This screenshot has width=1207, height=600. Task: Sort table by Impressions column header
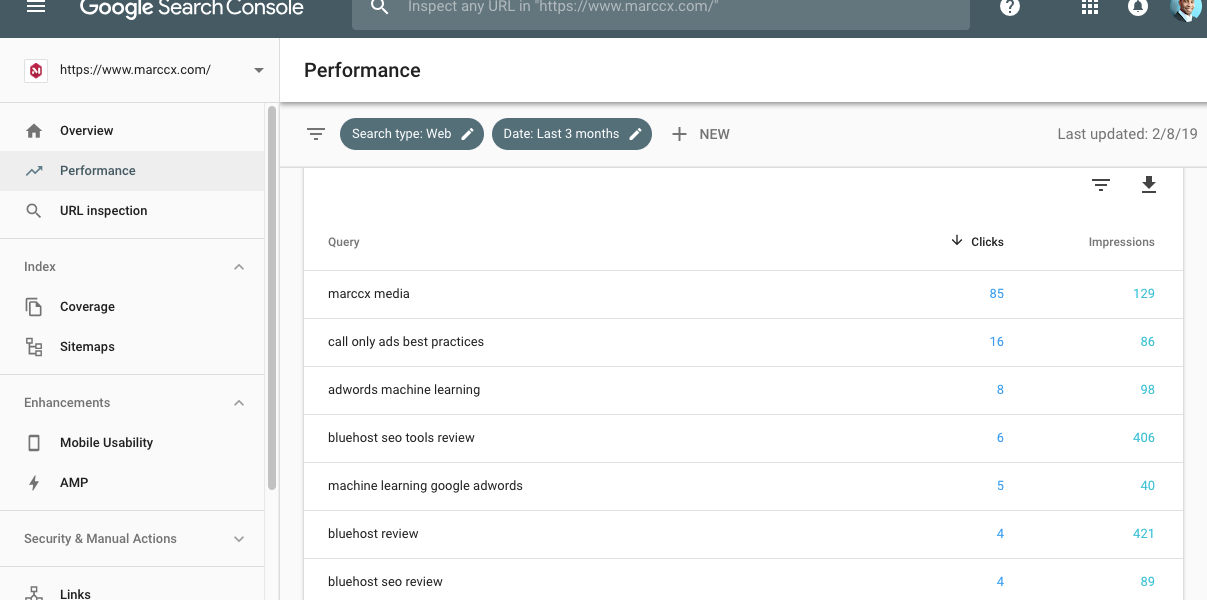coord(1121,242)
